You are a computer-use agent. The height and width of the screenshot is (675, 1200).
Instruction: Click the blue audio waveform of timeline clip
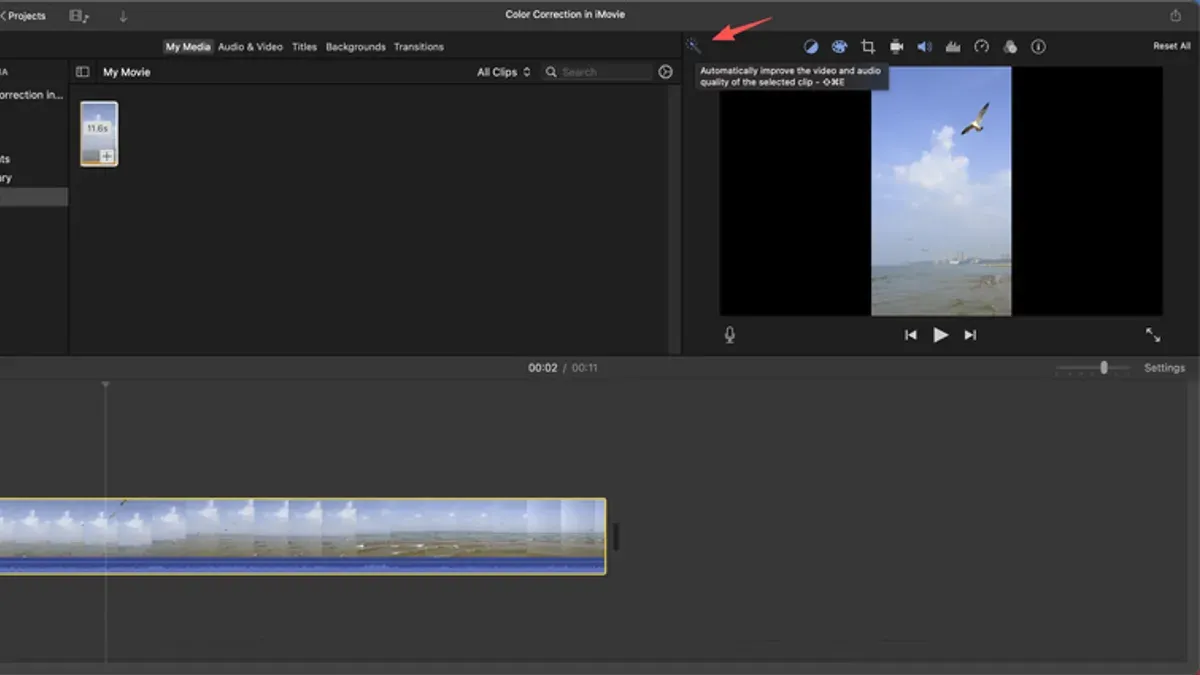coord(303,565)
